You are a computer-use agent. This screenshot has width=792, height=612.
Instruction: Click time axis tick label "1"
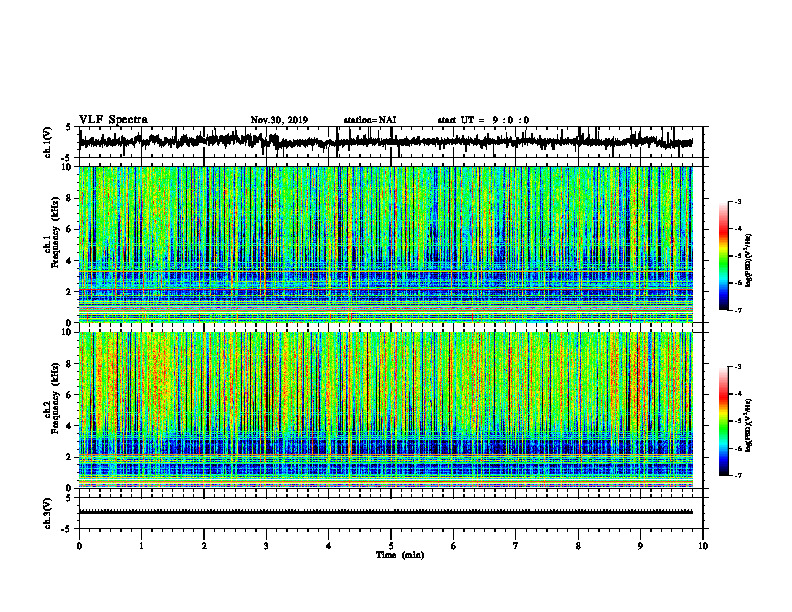[141, 546]
